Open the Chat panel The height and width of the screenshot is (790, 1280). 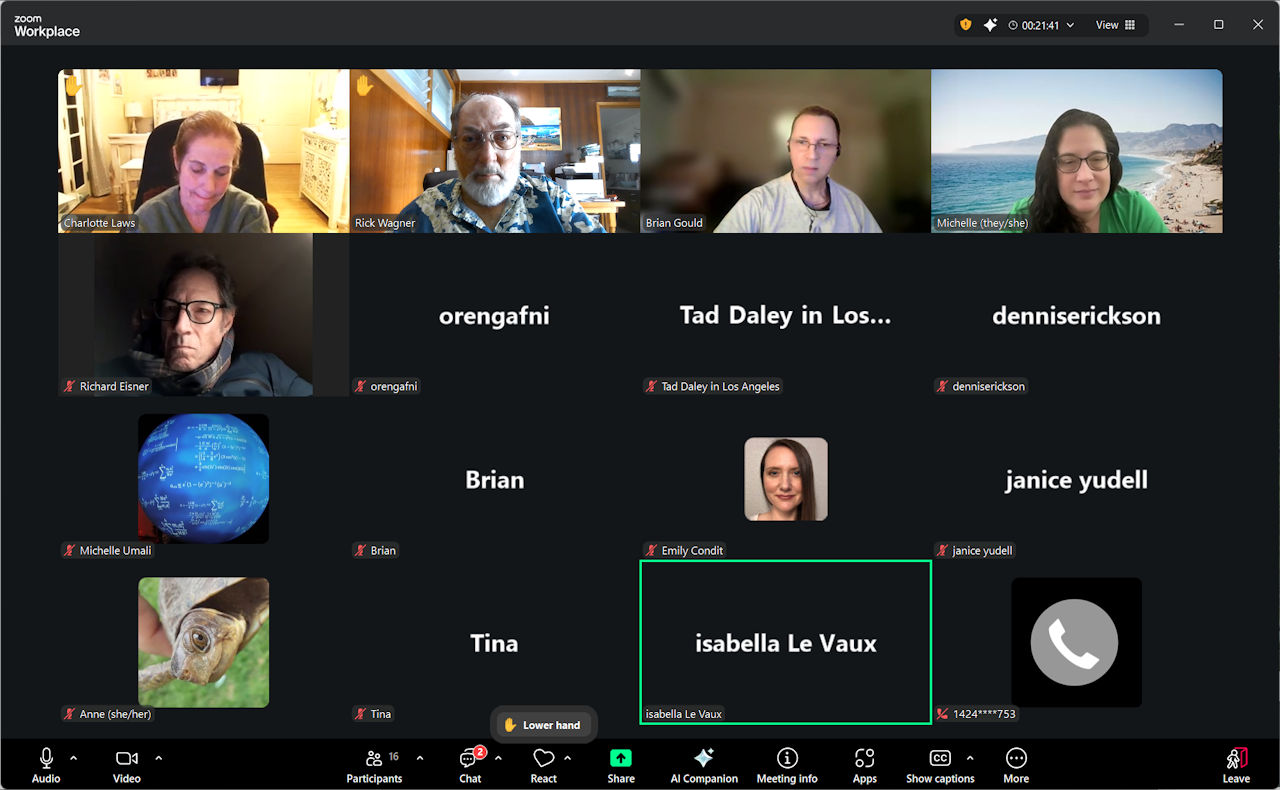pyautogui.click(x=469, y=765)
